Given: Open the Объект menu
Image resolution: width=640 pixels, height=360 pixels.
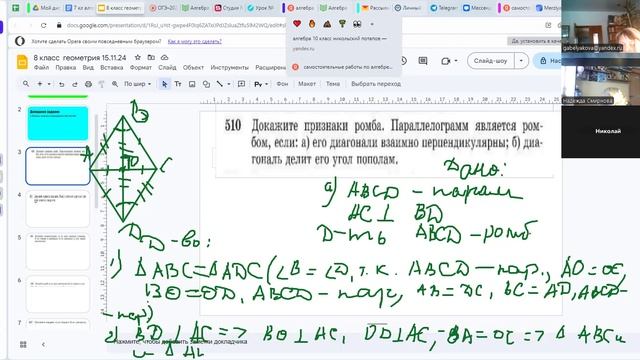Looking at the screenshot, I should pos(193,67).
